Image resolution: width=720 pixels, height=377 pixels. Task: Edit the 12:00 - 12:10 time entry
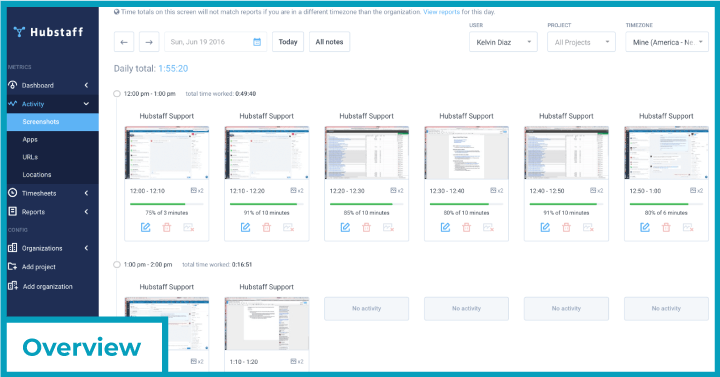click(146, 227)
